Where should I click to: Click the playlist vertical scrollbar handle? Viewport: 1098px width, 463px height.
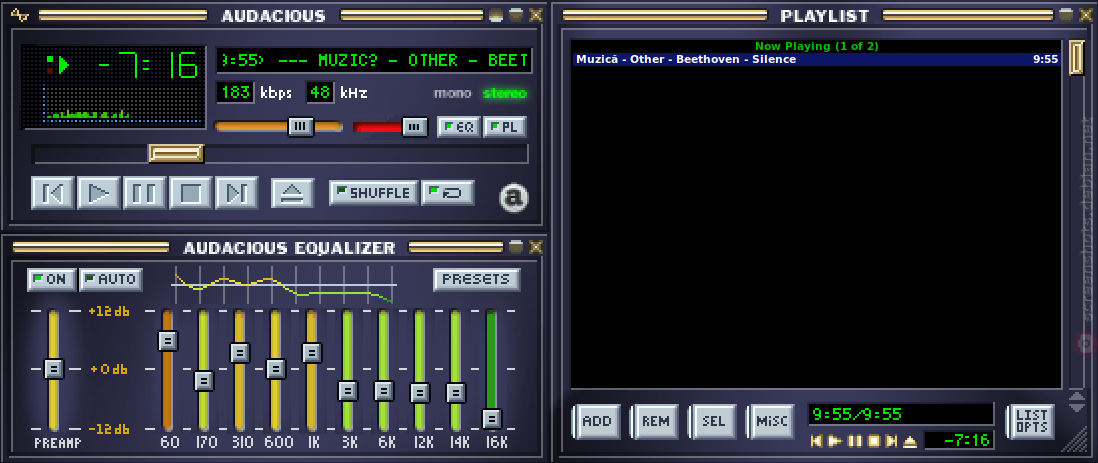tap(1075, 56)
